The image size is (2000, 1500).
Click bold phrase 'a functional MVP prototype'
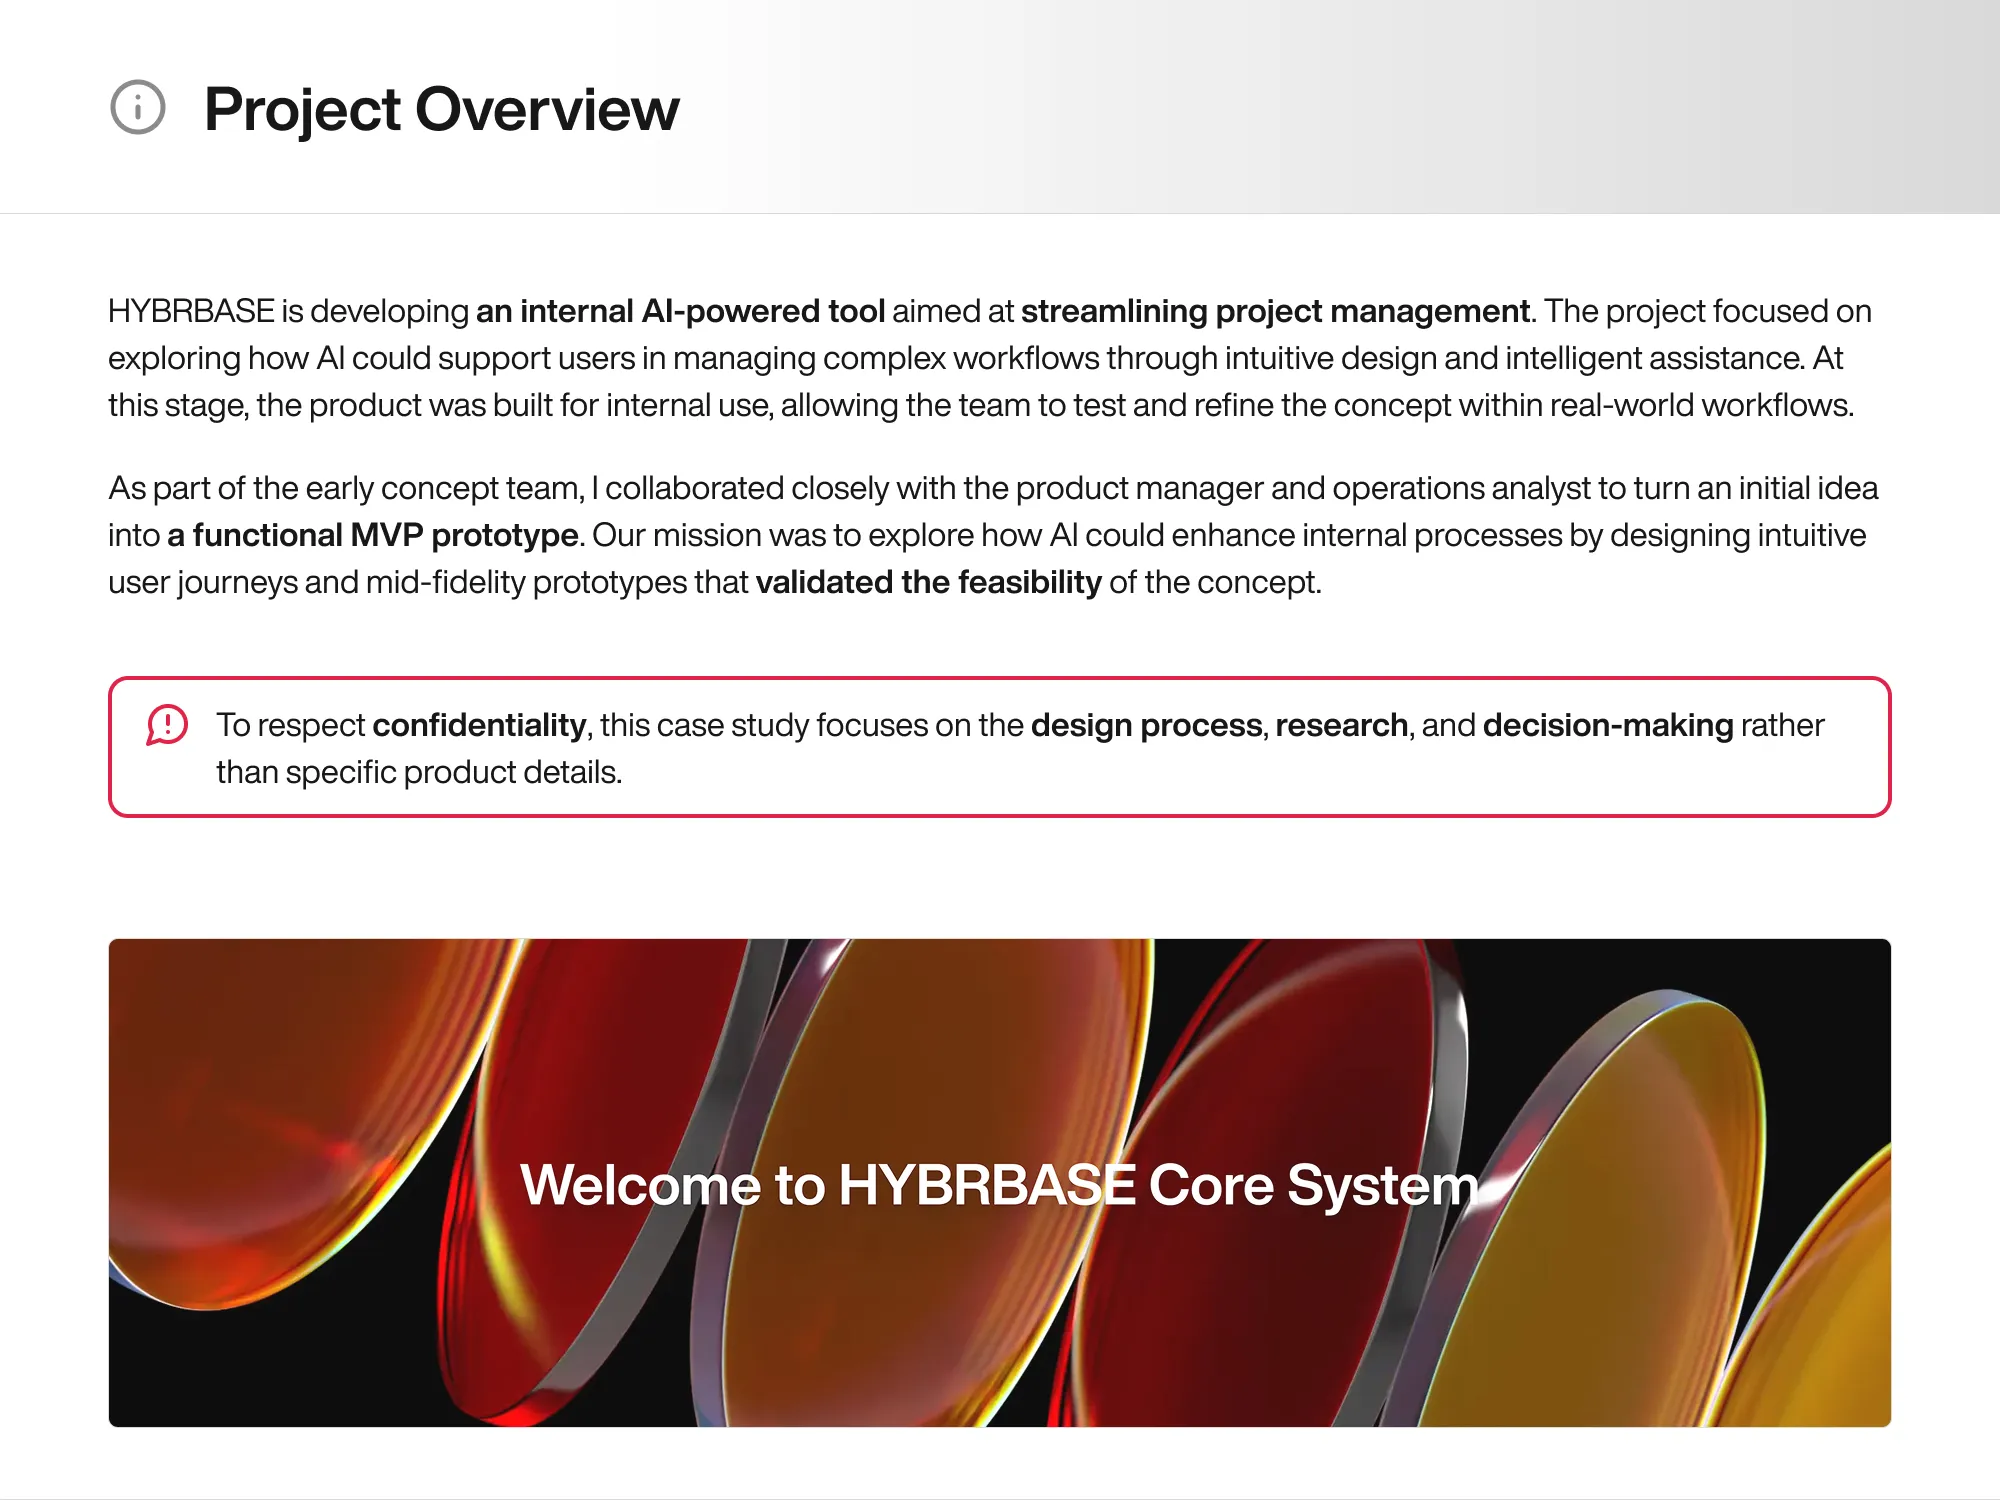point(373,536)
